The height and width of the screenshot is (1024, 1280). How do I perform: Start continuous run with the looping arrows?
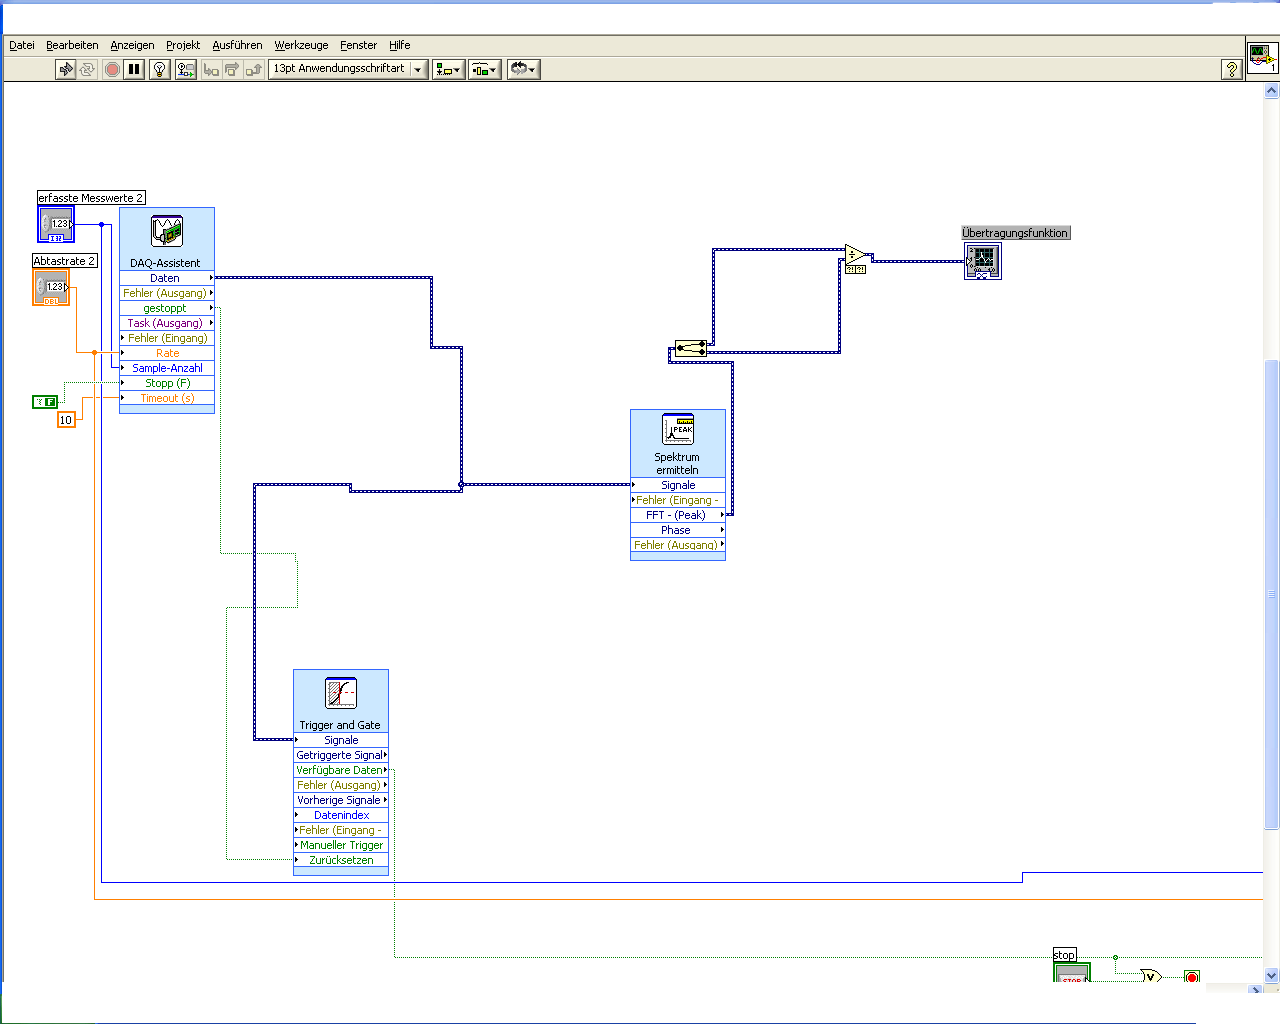coord(87,69)
